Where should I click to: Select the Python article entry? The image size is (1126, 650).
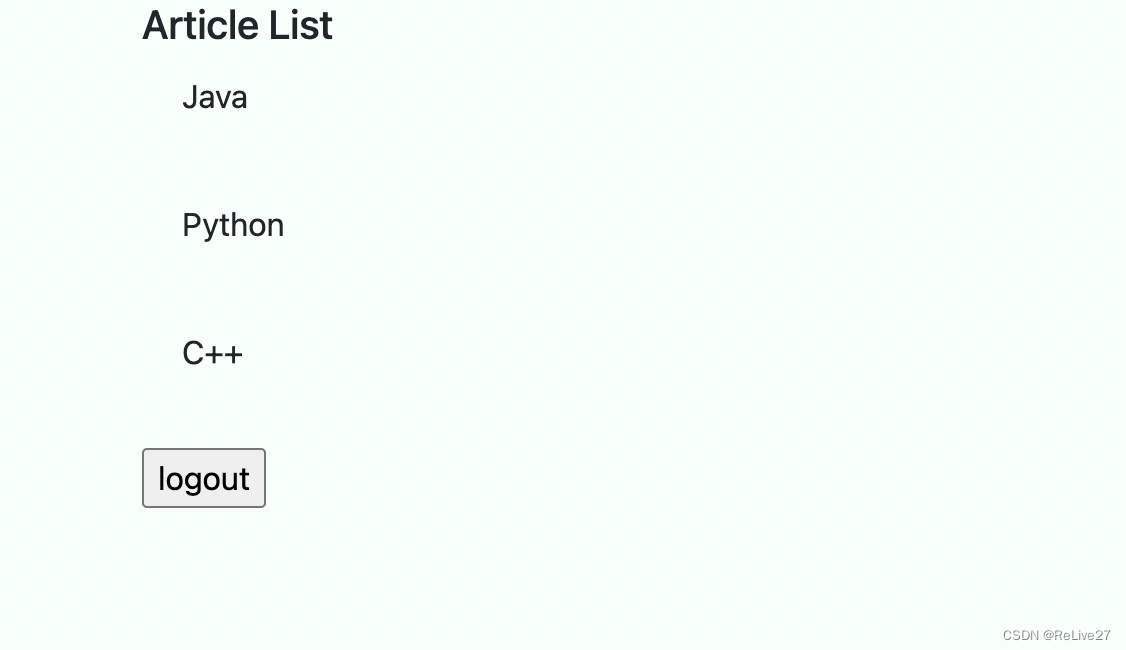coord(233,225)
